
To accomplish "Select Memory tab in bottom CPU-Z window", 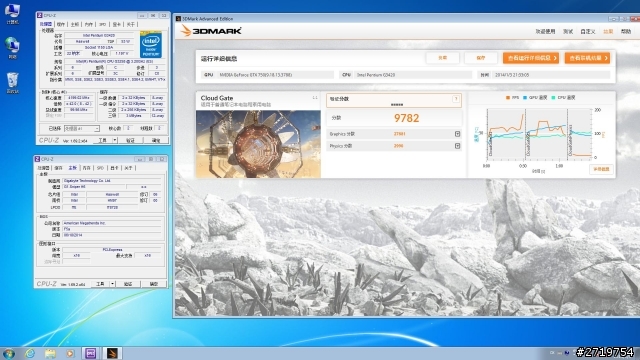I will [86, 168].
